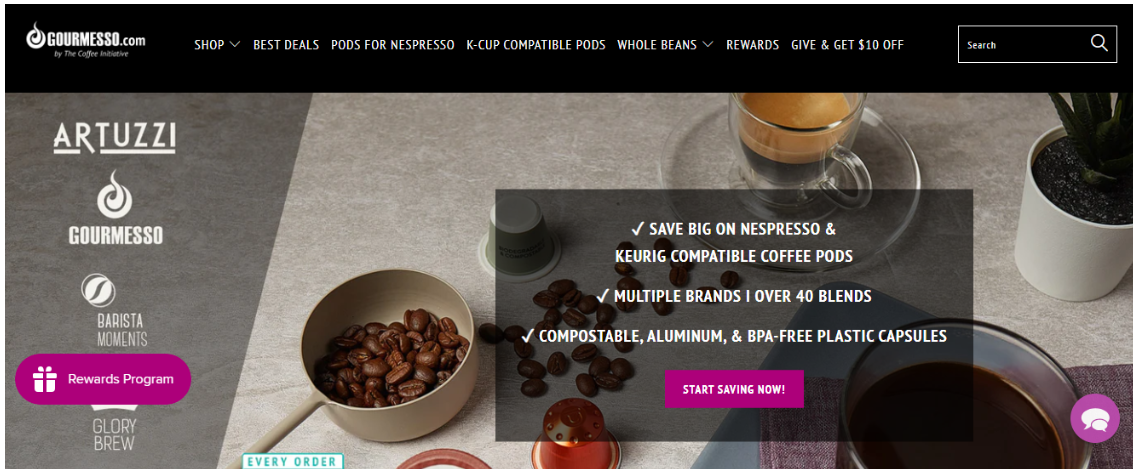Go to Best Deals
1140x473 pixels.
click(286, 45)
